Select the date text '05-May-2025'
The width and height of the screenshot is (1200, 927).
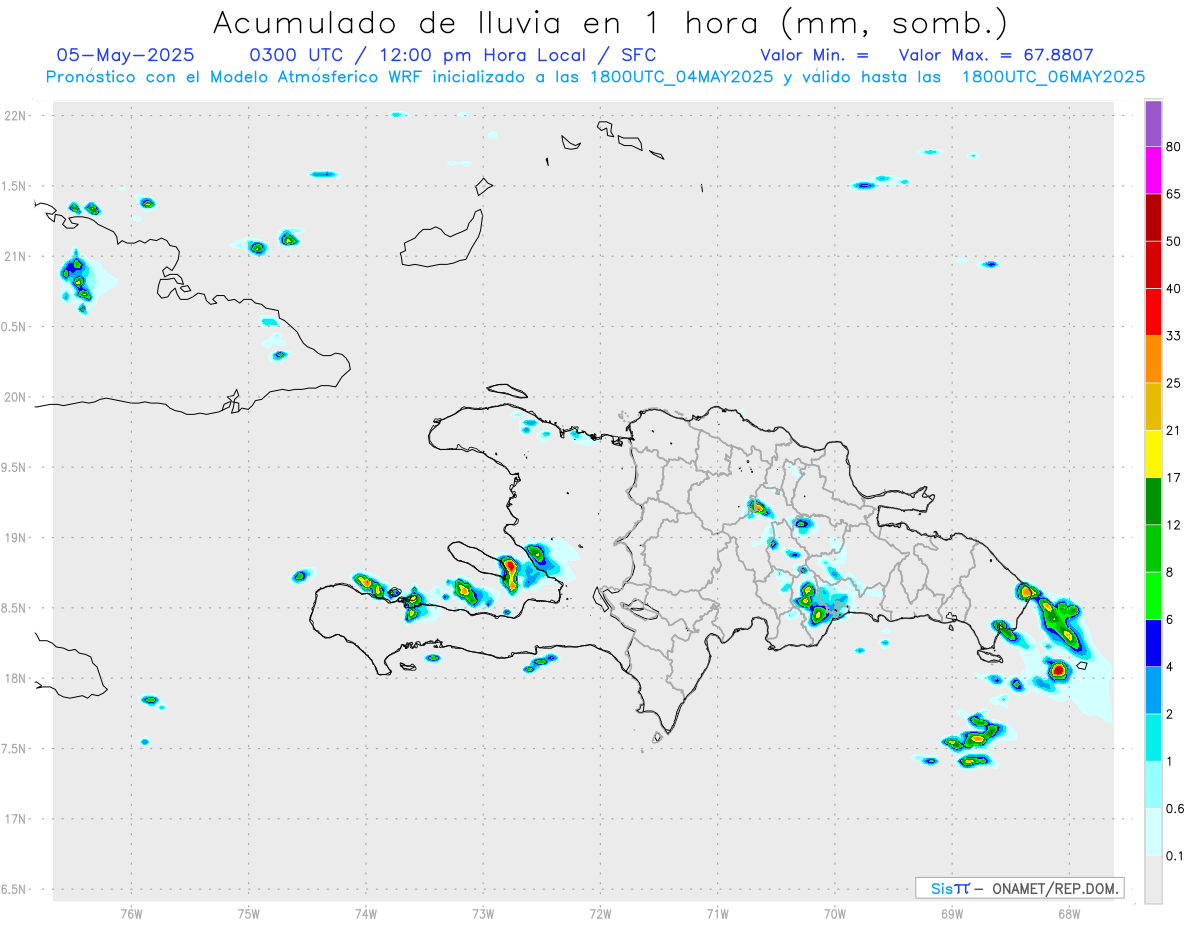pos(126,55)
